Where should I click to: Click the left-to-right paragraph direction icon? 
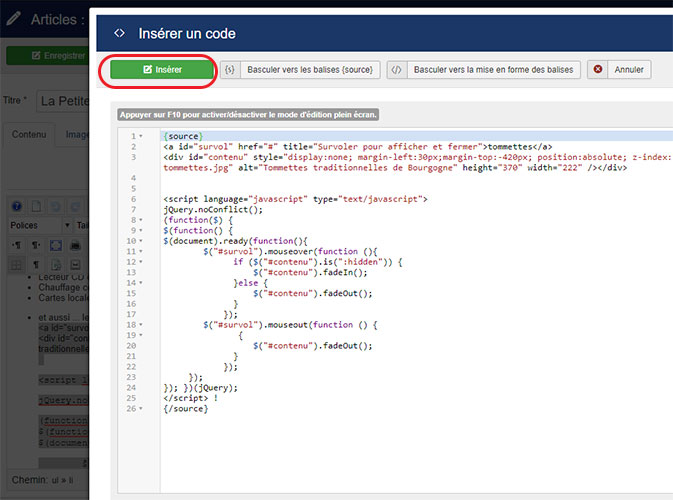point(17,245)
